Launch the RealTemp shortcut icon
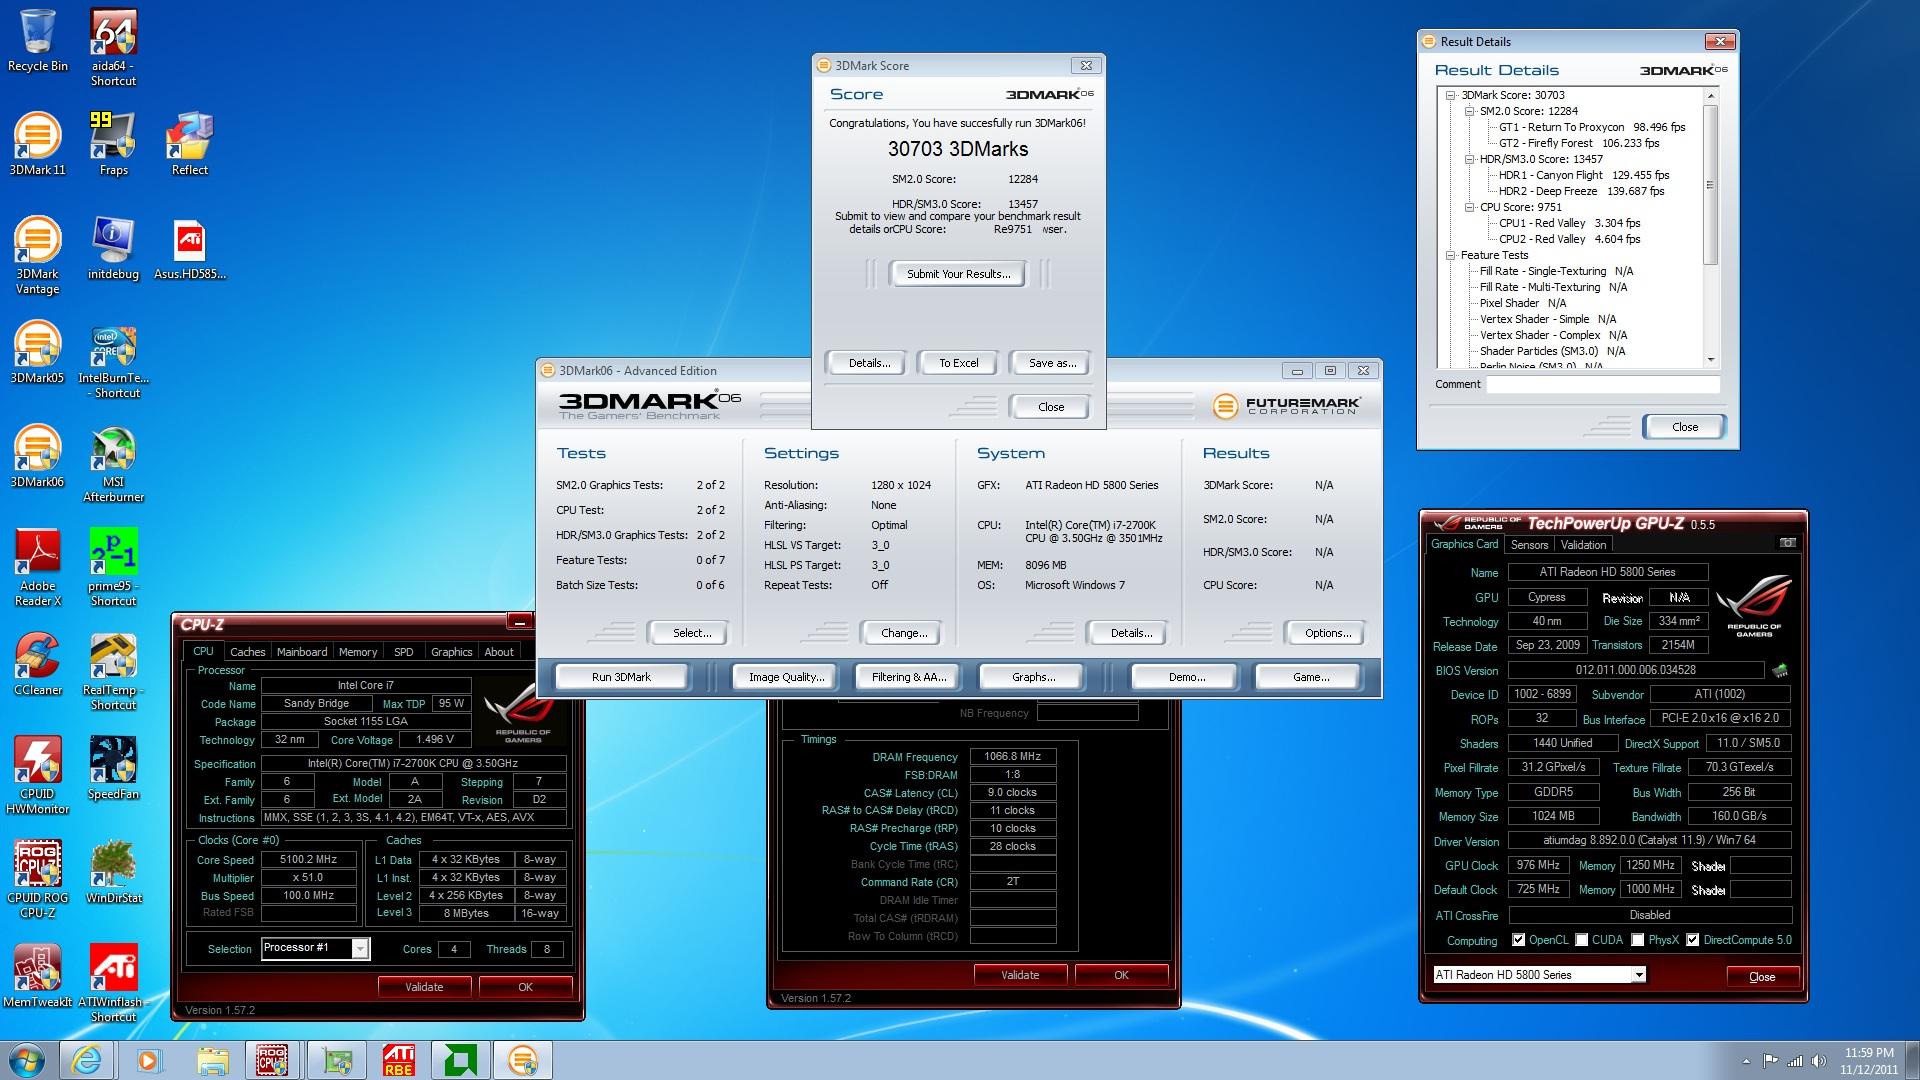This screenshot has height=1080, width=1920. (113, 672)
